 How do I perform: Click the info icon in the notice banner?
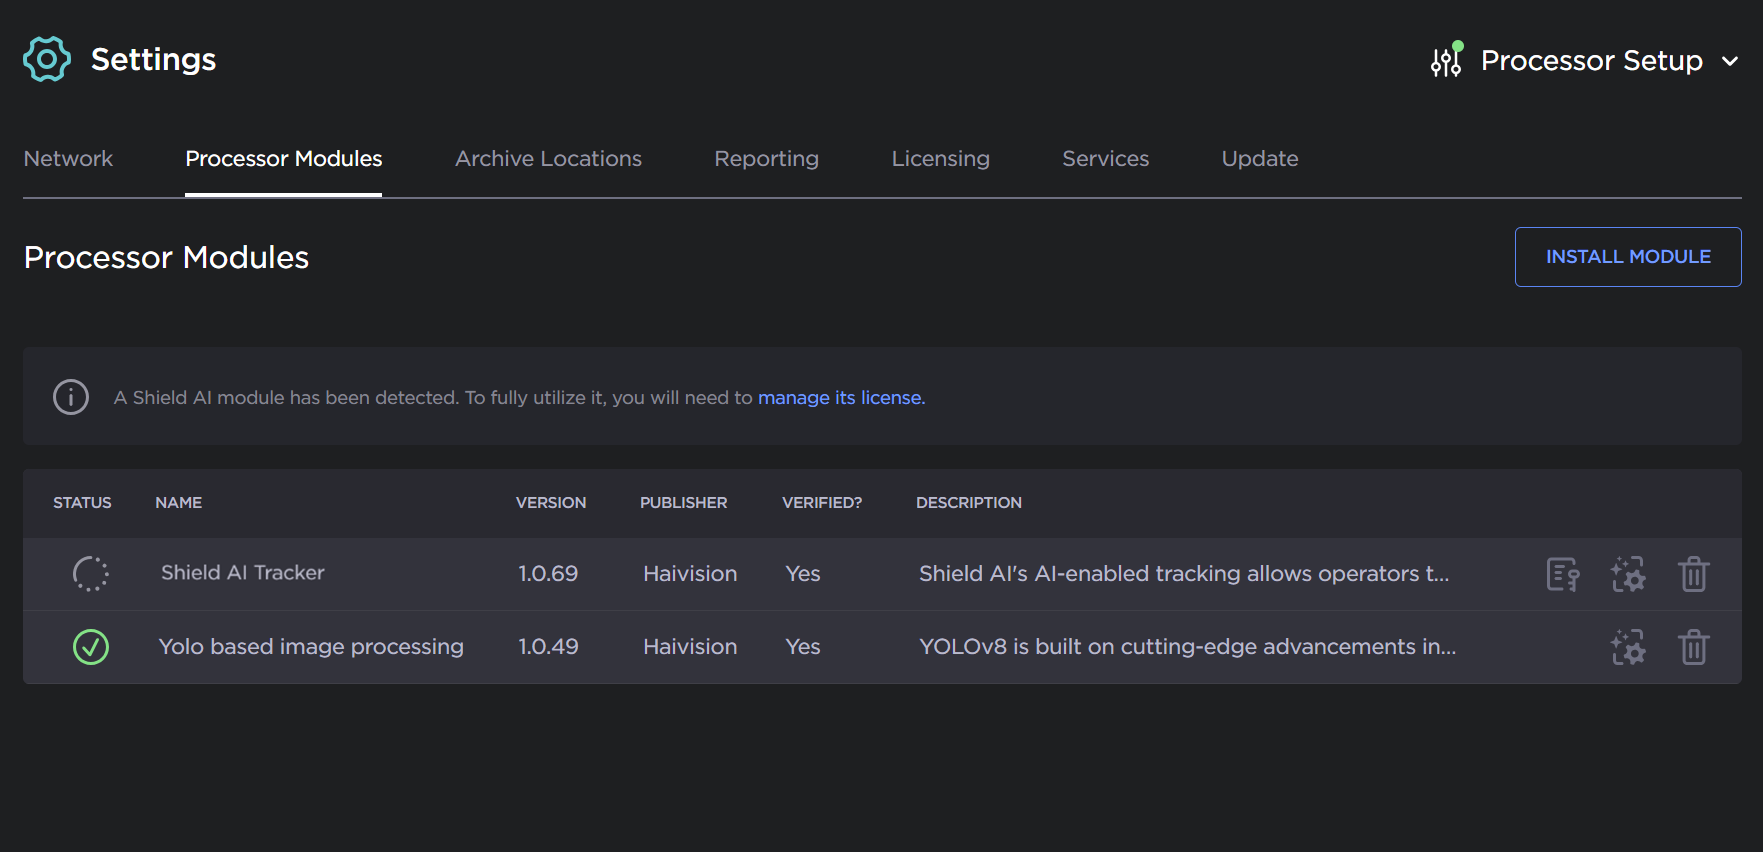pyautogui.click(x=71, y=397)
